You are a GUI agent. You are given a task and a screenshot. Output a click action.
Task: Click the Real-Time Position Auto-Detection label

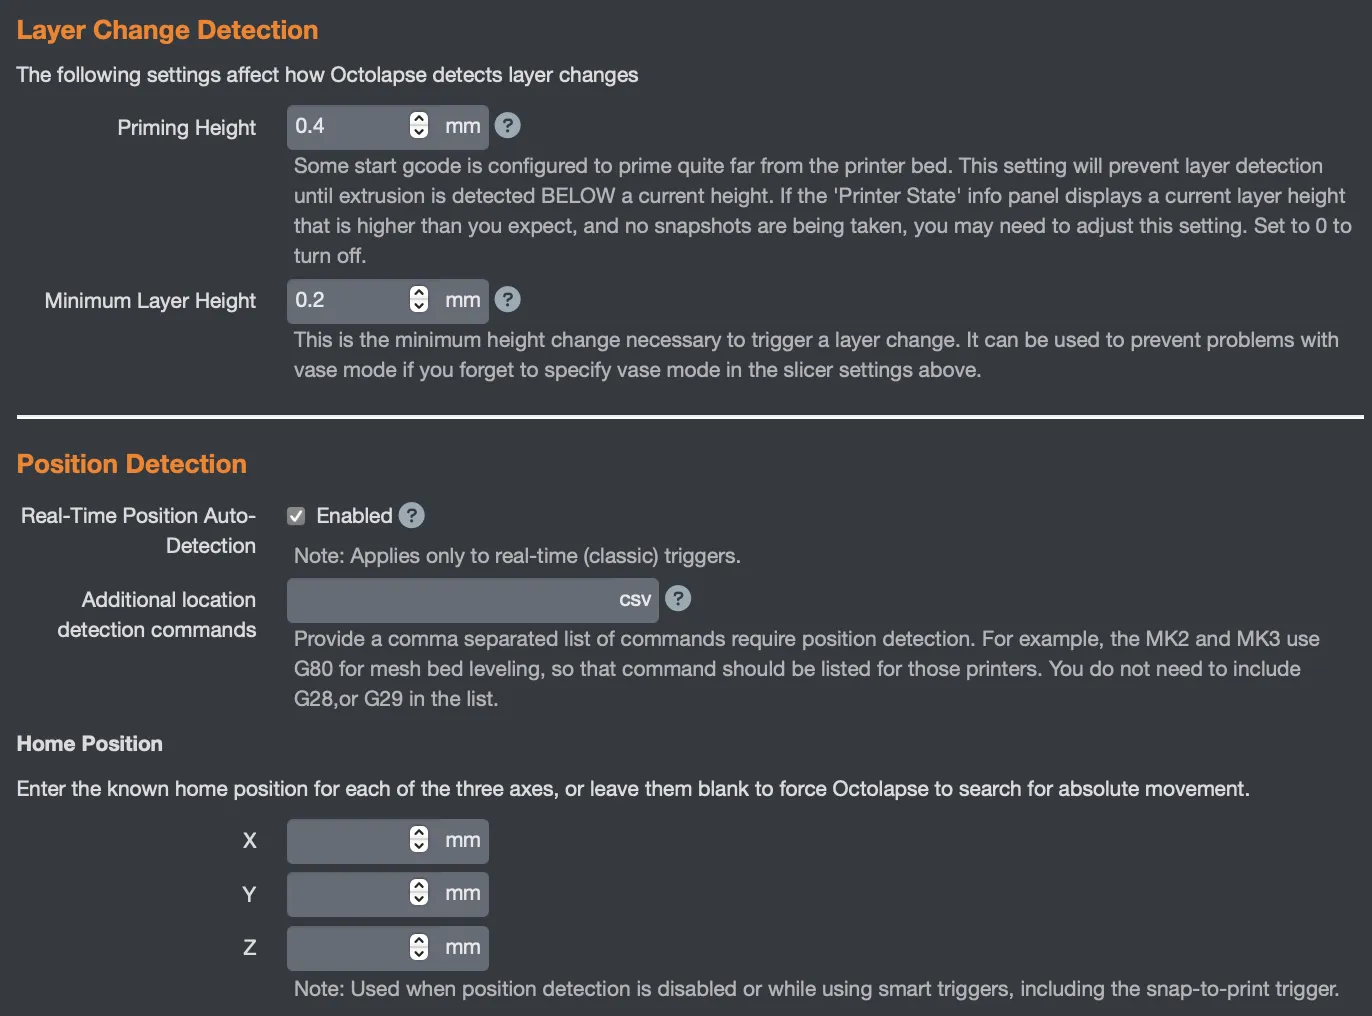point(138,530)
